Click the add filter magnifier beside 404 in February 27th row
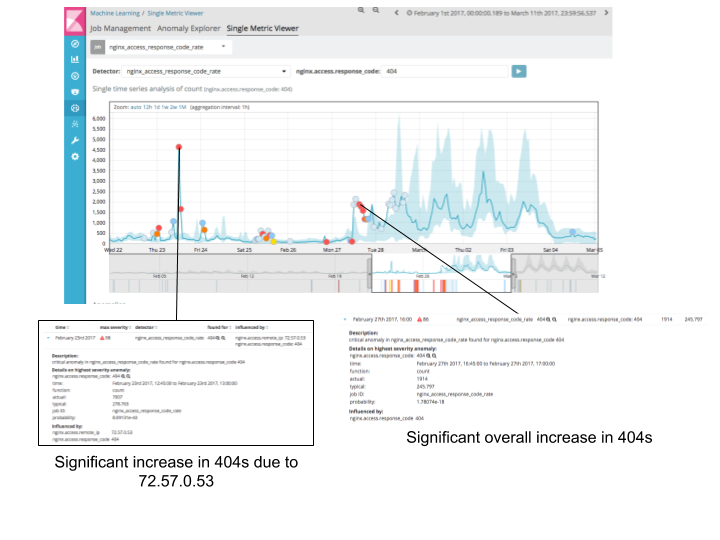Viewport: 720px width, 540px height. point(548,319)
